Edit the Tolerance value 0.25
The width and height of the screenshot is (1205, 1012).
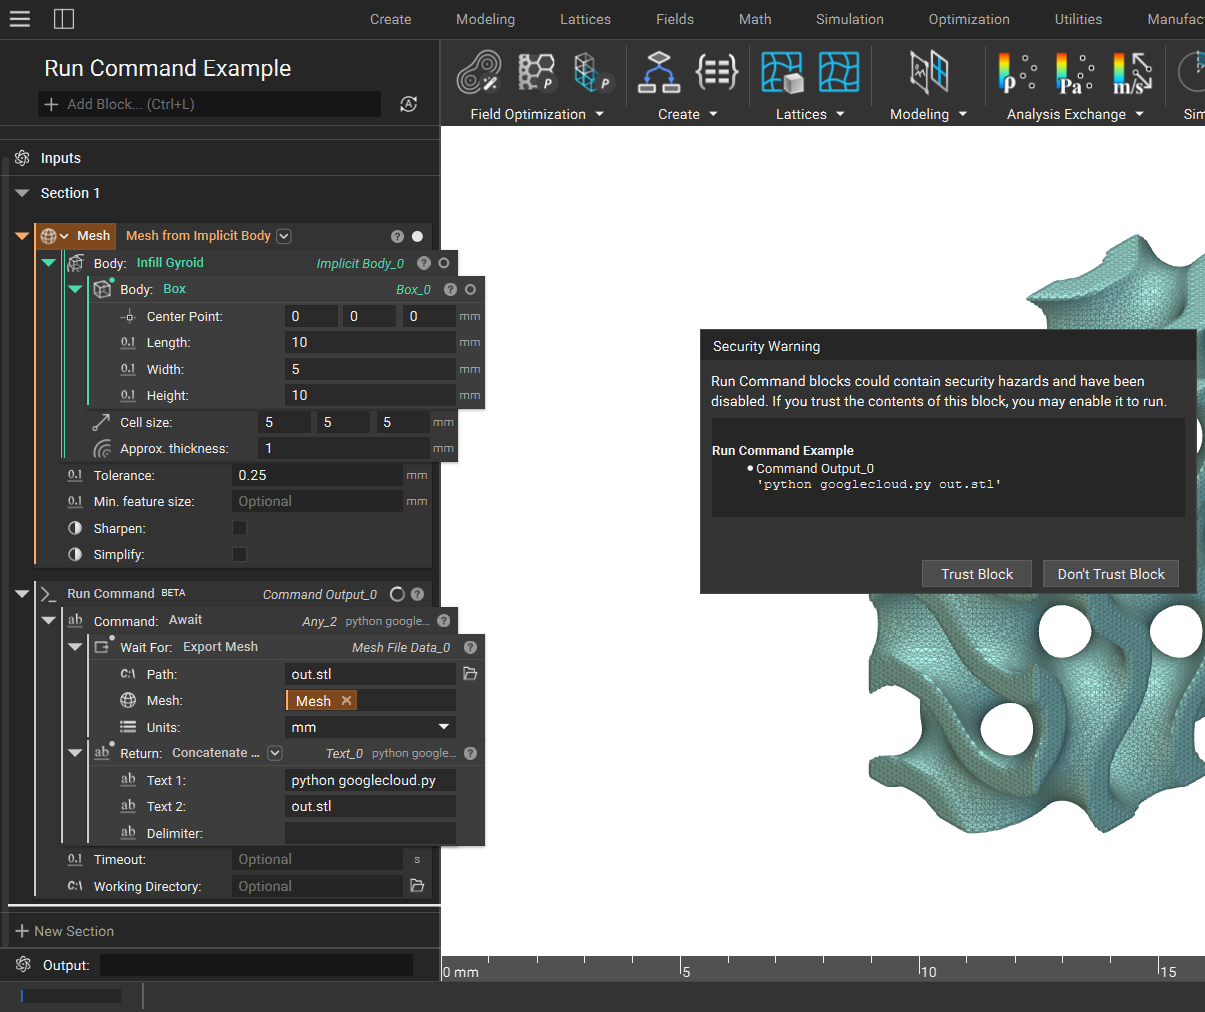(317, 475)
